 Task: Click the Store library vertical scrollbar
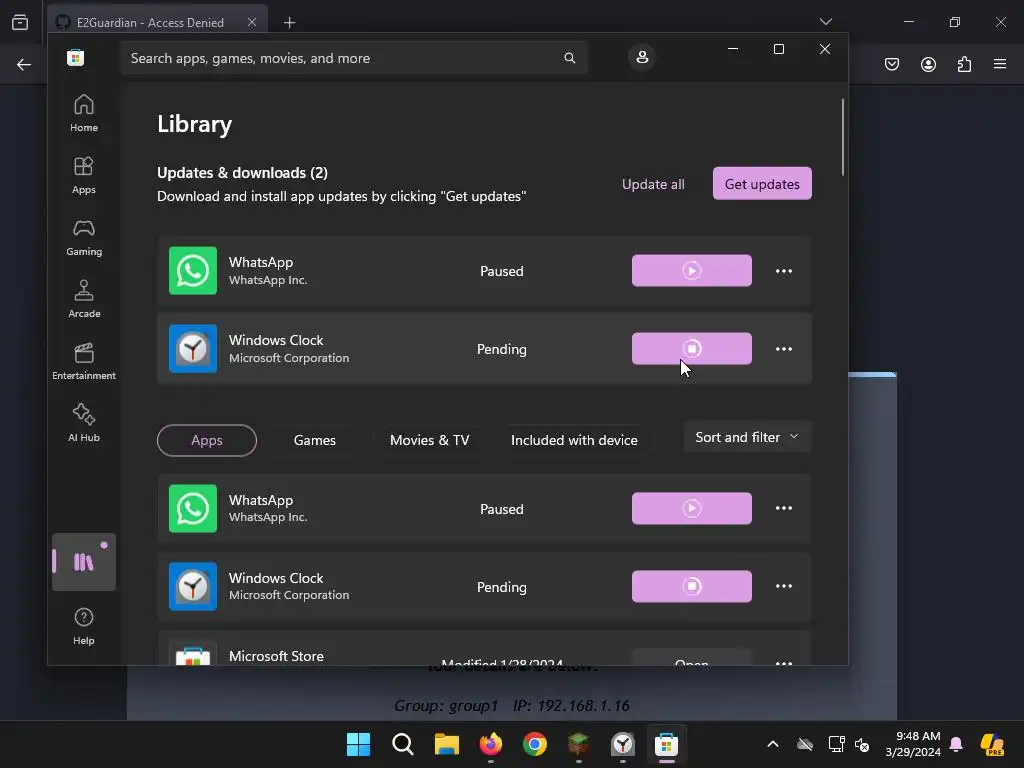[842, 137]
